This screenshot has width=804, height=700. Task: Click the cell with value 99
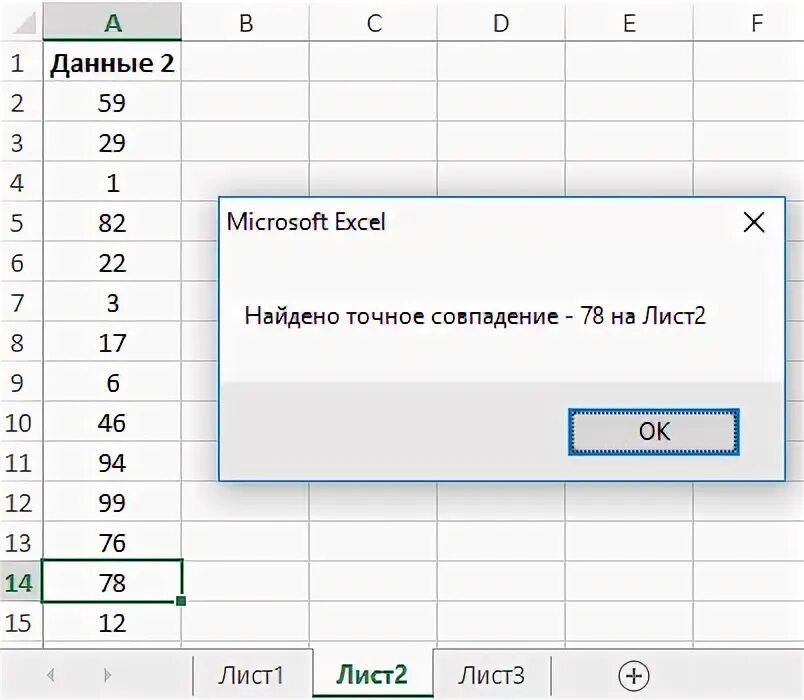click(x=112, y=503)
